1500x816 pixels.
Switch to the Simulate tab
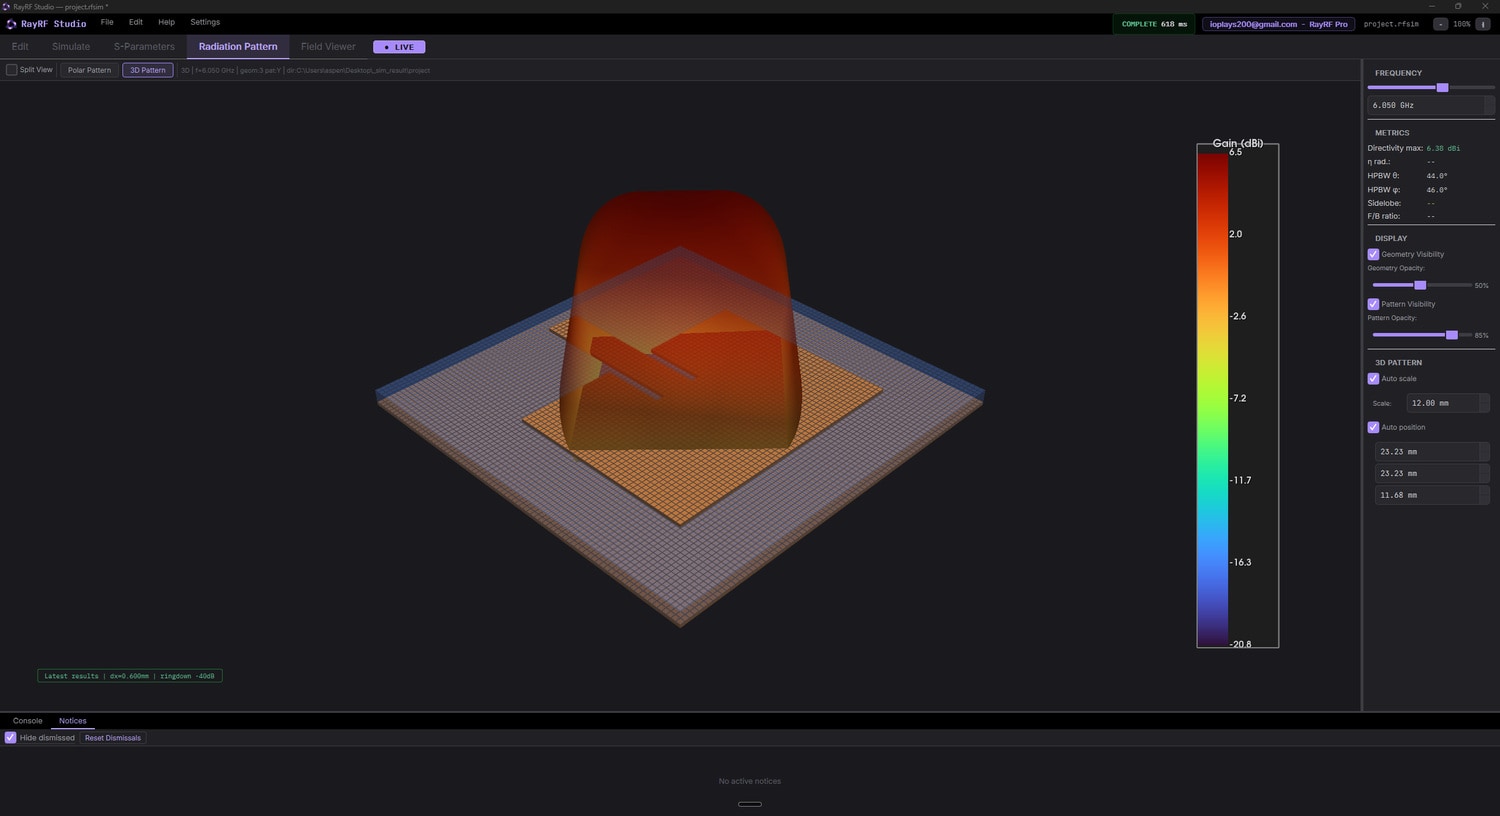tap(71, 47)
